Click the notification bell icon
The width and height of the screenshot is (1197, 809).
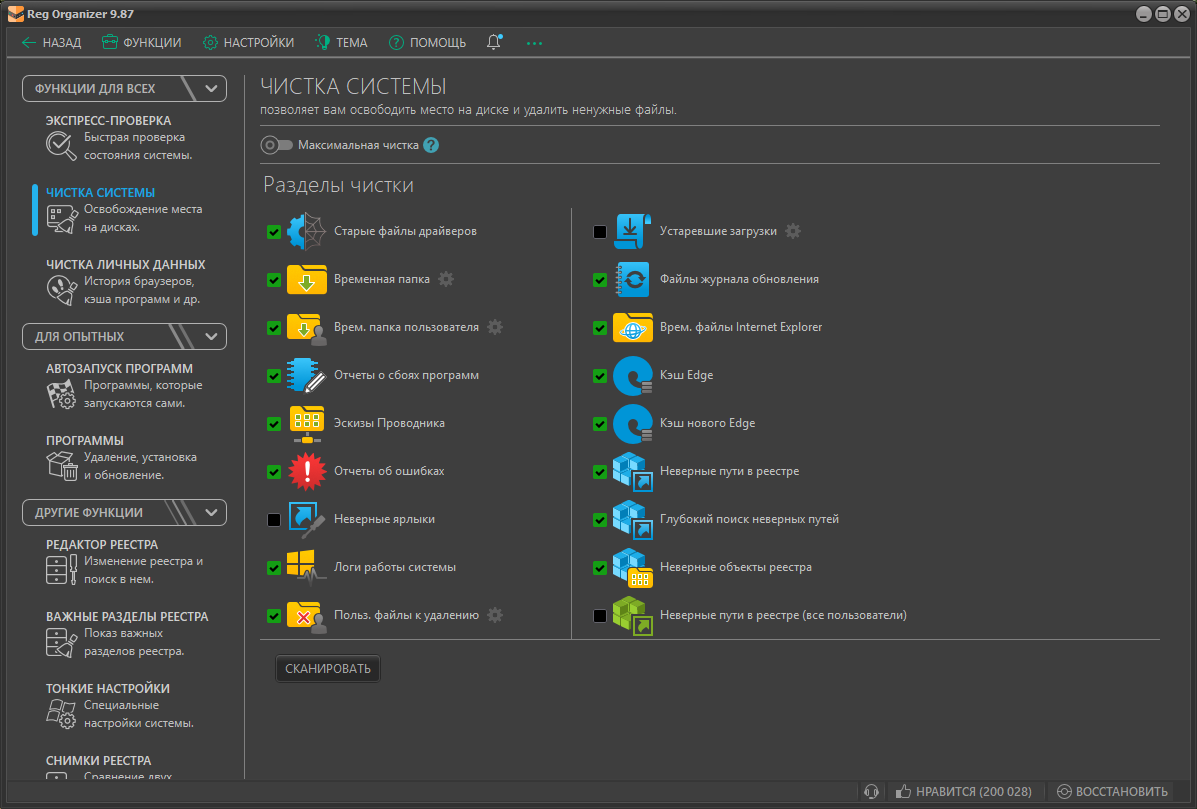point(493,43)
